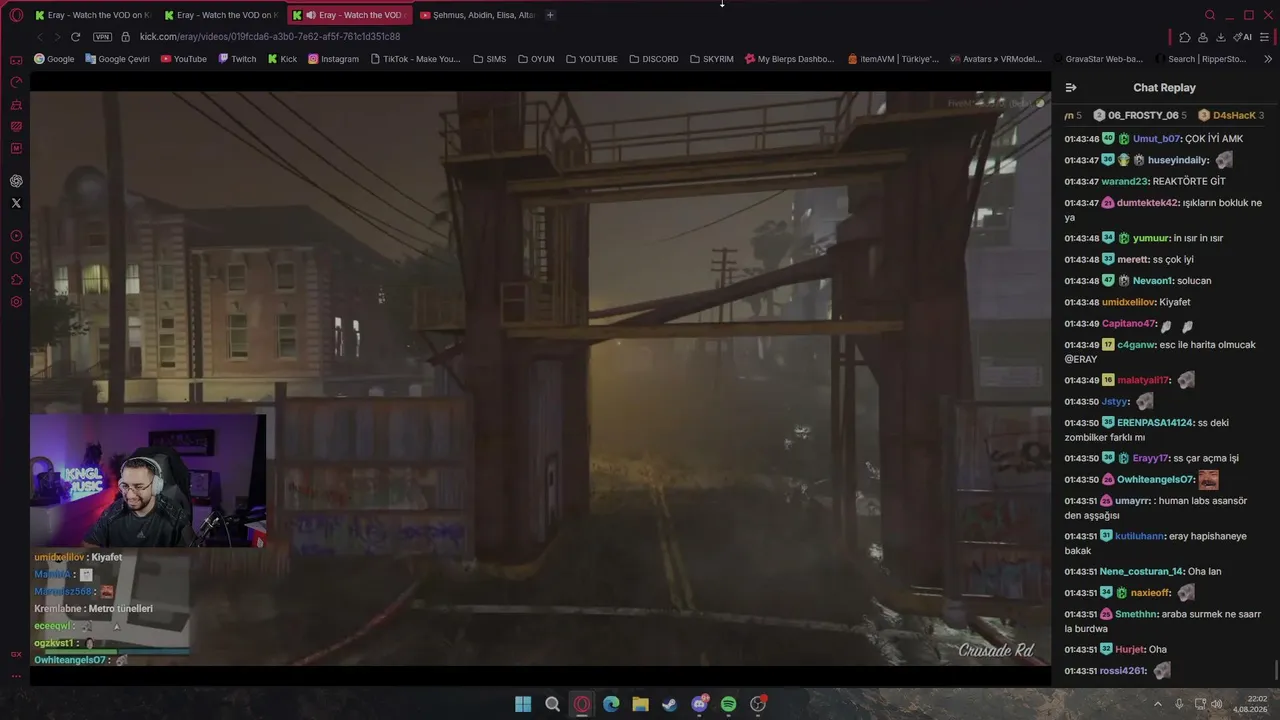Open top gifter 06_FROSTY_06 profile
The image size is (1280, 720).
tap(1142, 116)
